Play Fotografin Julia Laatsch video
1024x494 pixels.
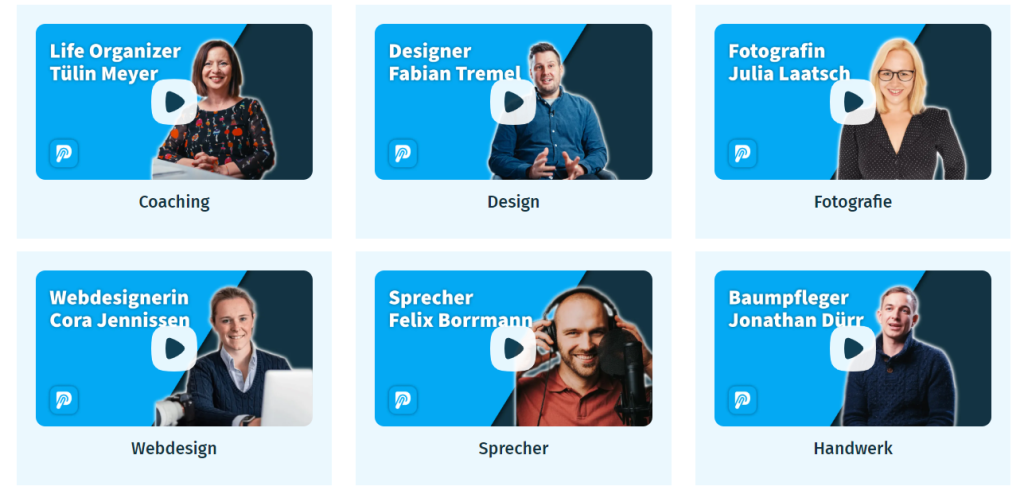click(x=853, y=102)
